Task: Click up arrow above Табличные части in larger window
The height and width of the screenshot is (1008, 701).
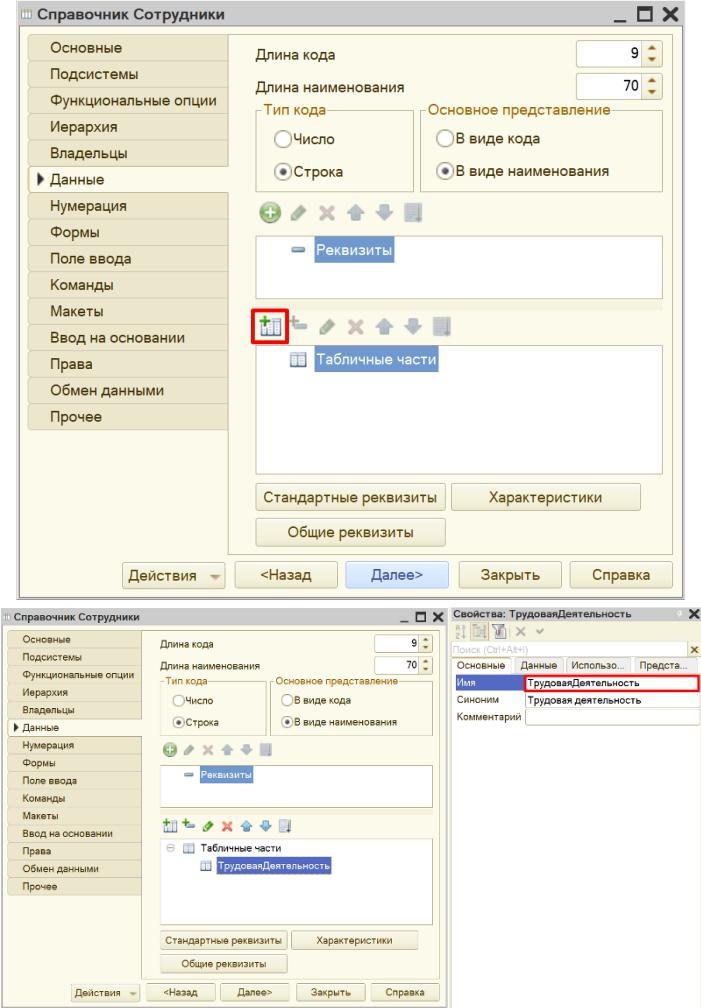Action: (384, 327)
